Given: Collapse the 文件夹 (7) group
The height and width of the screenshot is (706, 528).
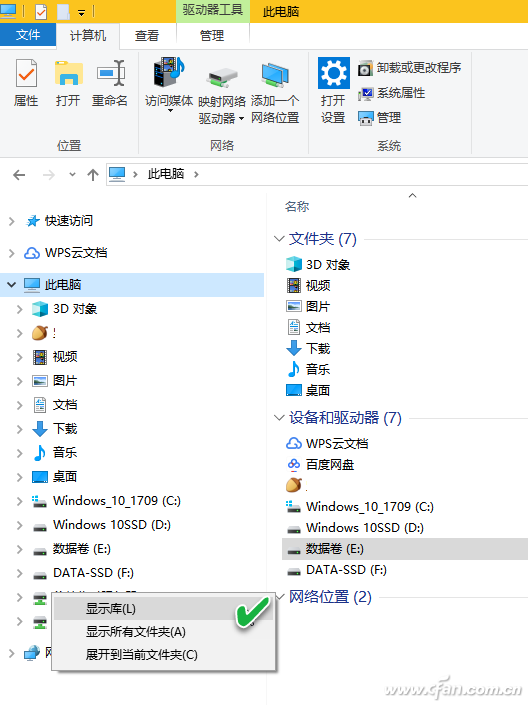Looking at the screenshot, I should click(x=280, y=239).
